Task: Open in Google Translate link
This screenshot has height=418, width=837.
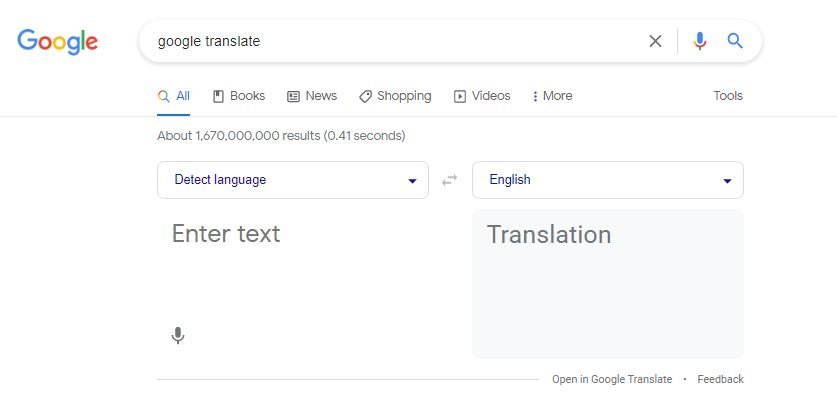Action: tap(612, 379)
